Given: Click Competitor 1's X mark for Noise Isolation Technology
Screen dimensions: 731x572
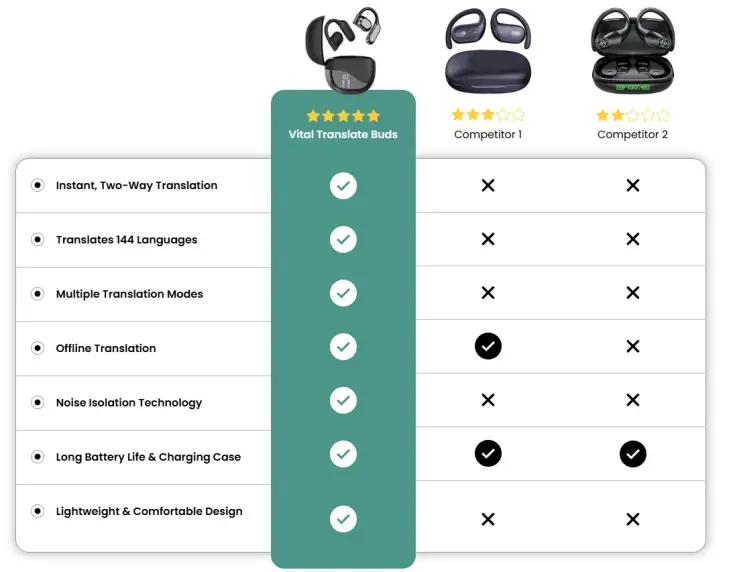Looking at the screenshot, I should point(488,400).
